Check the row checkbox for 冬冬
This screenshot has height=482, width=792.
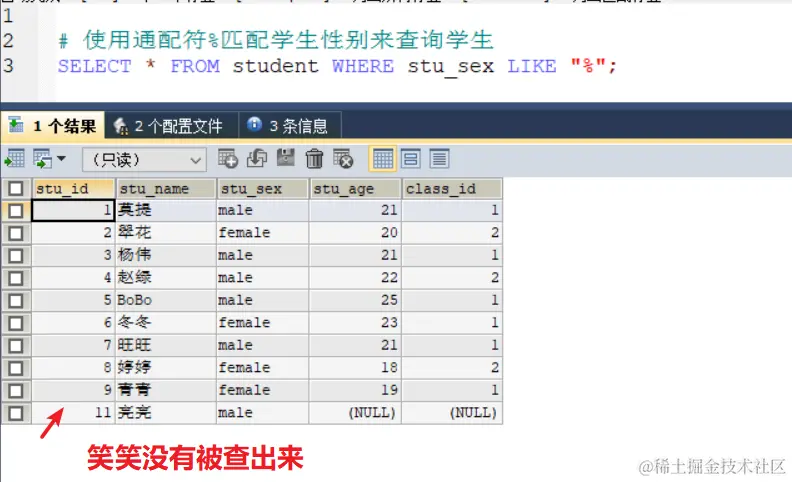click(16, 323)
